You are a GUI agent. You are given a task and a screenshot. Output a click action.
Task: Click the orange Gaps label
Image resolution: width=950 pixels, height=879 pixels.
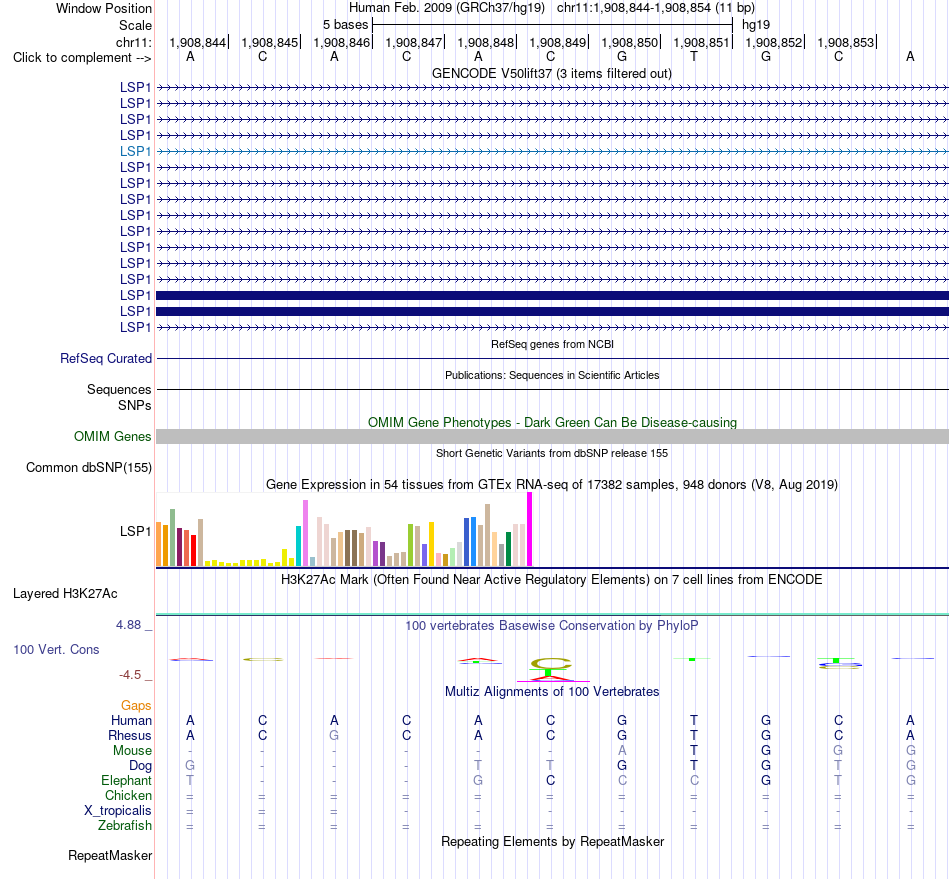[136, 706]
